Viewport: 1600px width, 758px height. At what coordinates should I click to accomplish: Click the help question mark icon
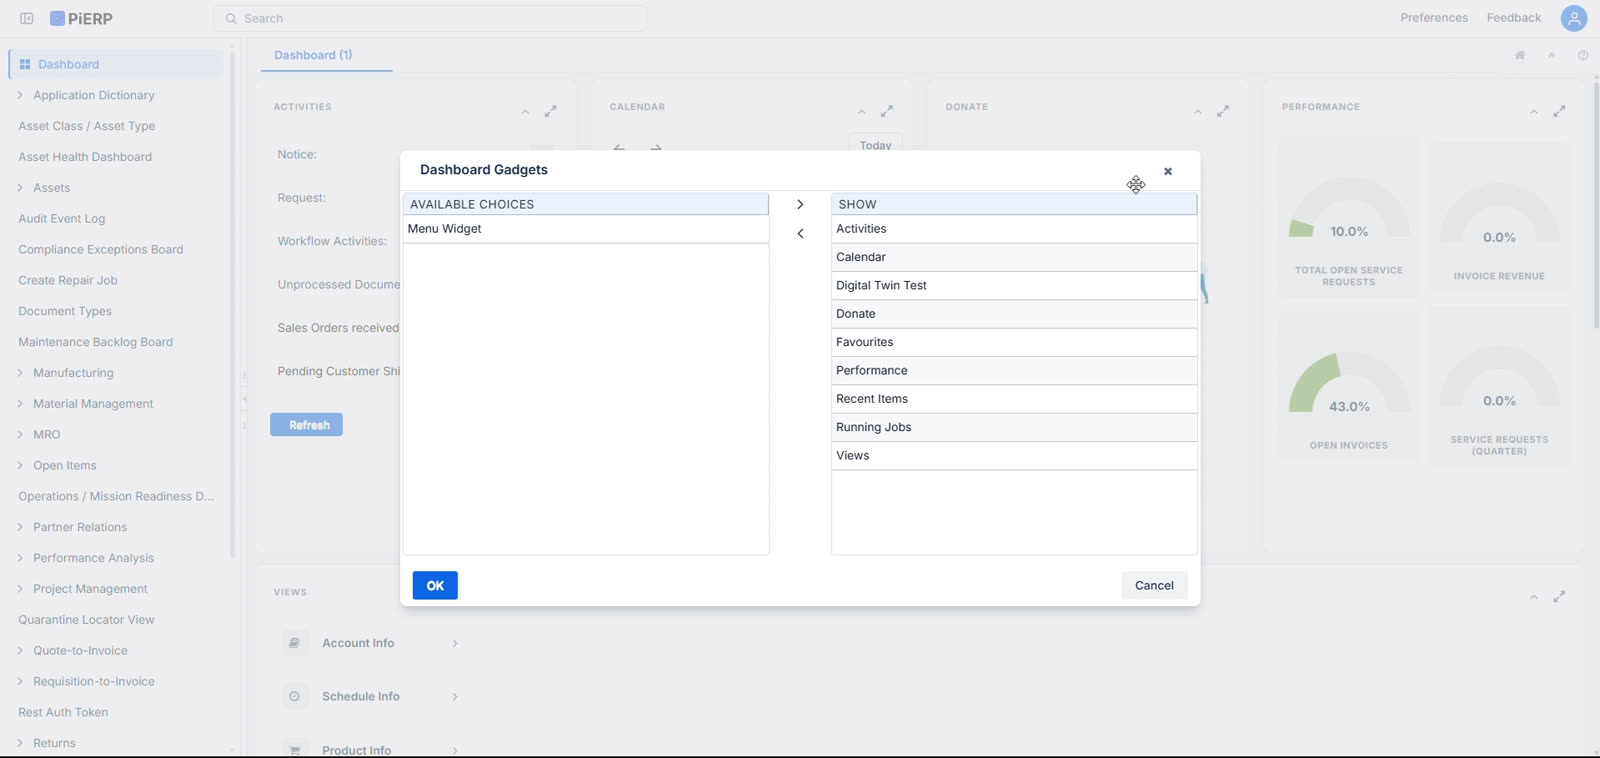(1583, 55)
